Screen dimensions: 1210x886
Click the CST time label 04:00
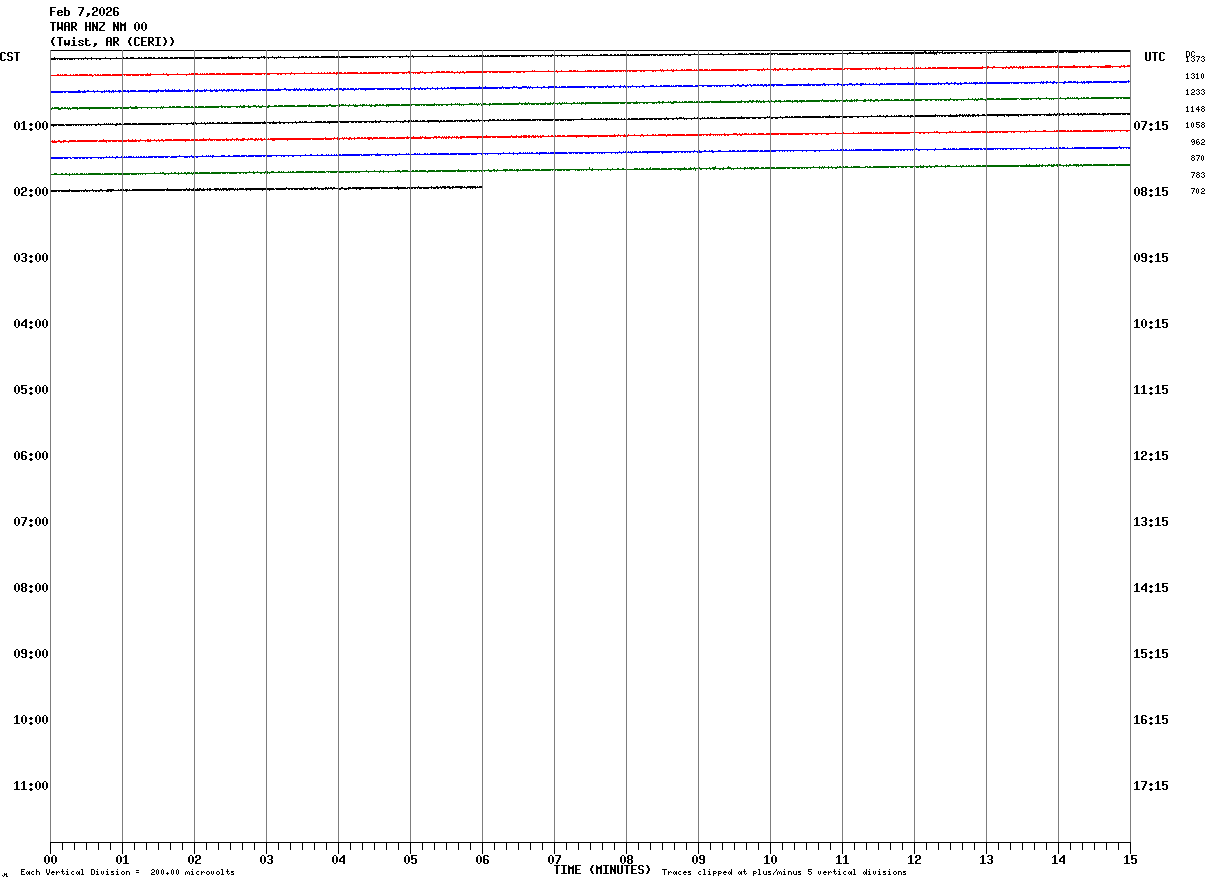click(31, 323)
